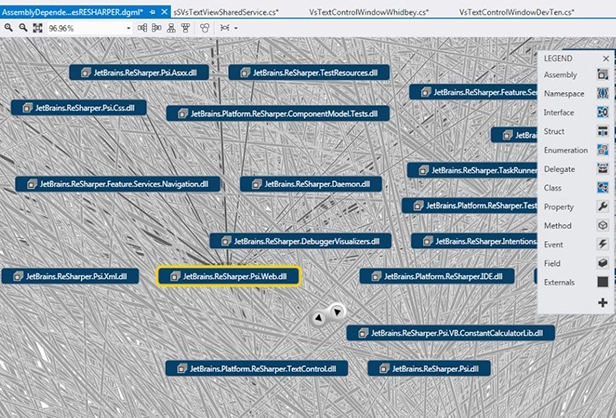616x418 pixels.
Task: Apply bottom-to-top layout icon
Action: coord(185,28)
